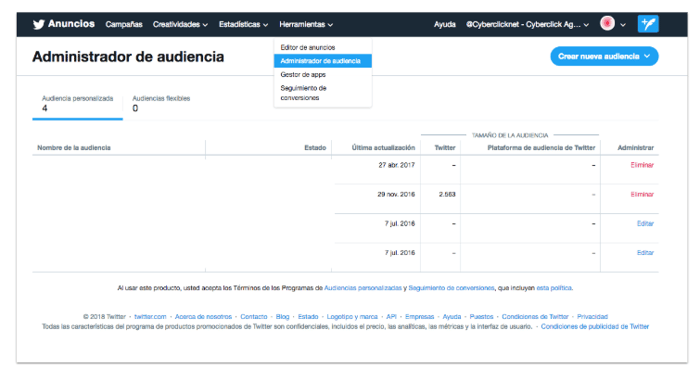The height and width of the screenshot is (381, 700).
Task: Switch to Audiencias flexibles tab
Action: pyautogui.click(x=161, y=104)
